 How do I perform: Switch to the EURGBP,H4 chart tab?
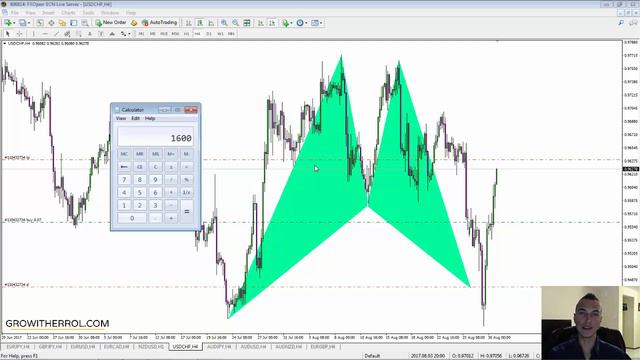(x=323, y=347)
